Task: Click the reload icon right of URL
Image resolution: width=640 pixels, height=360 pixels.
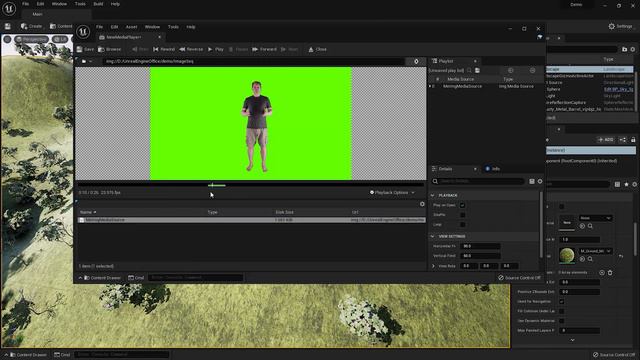Action: pos(416,61)
